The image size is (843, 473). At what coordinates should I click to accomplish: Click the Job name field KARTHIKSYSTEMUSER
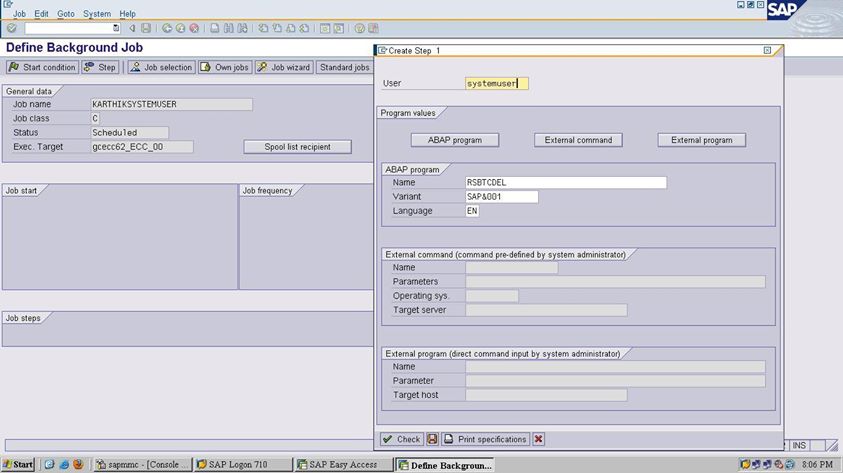pyautogui.click(x=172, y=104)
